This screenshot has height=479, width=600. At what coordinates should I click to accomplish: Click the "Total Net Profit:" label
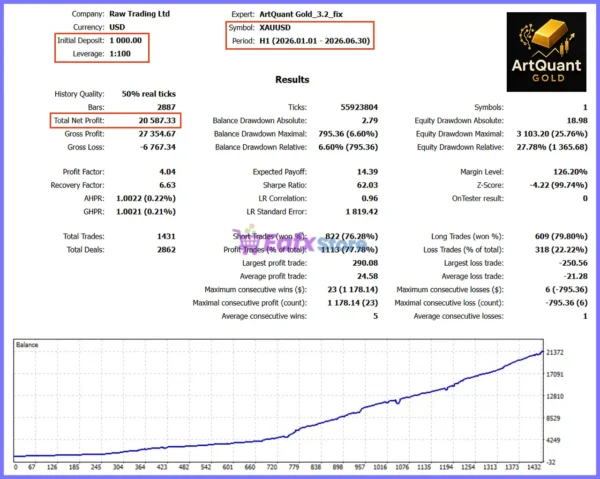(79, 121)
